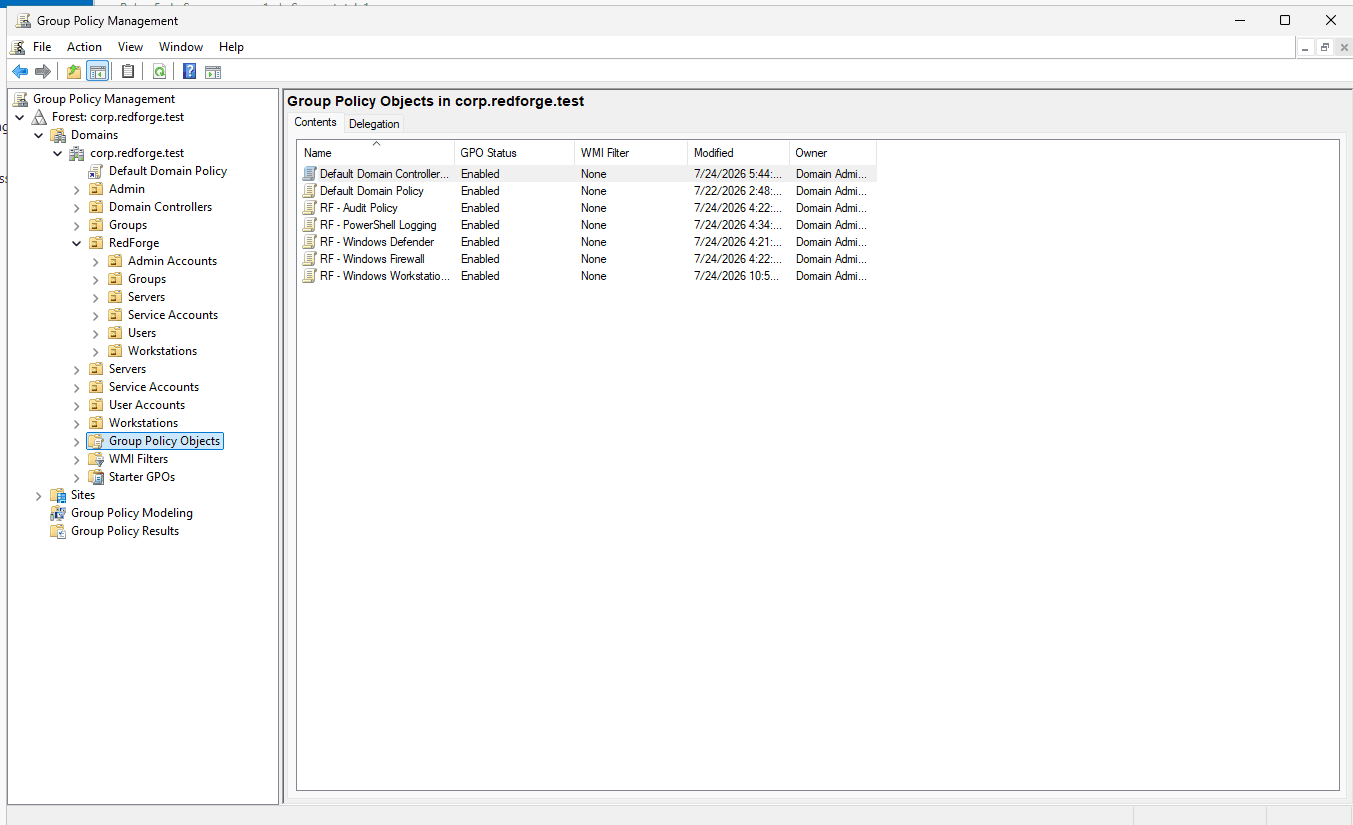The image size is (1353, 825).
Task: Collapse the Forest: corp.redforge.test node
Action: [x=20, y=117]
